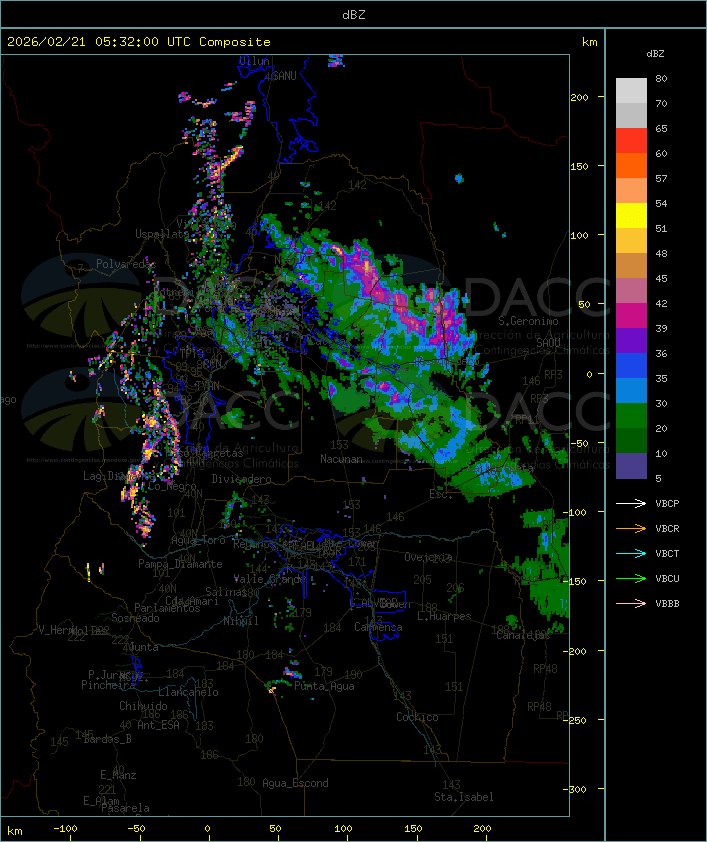Viewport: 707px width, 842px height.
Task: Click the VBCR legend label
Action: click(x=667, y=528)
